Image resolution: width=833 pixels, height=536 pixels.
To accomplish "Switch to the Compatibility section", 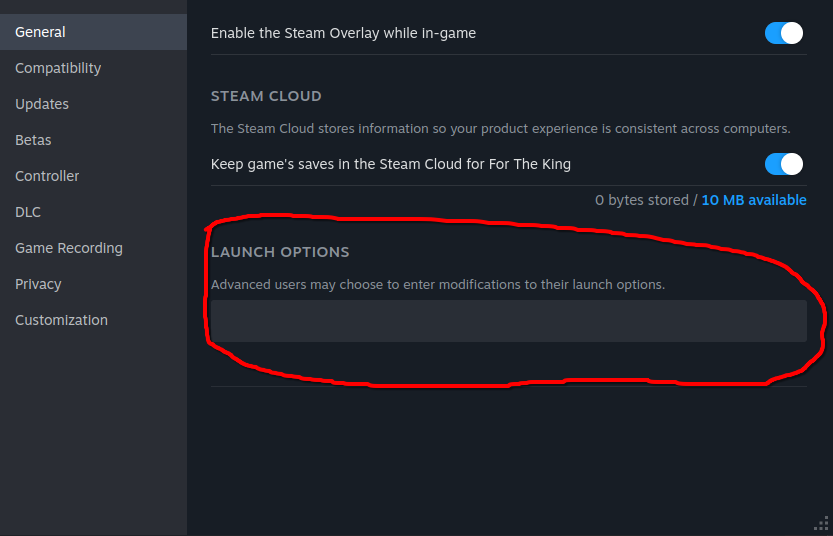I will click(58, 68).
